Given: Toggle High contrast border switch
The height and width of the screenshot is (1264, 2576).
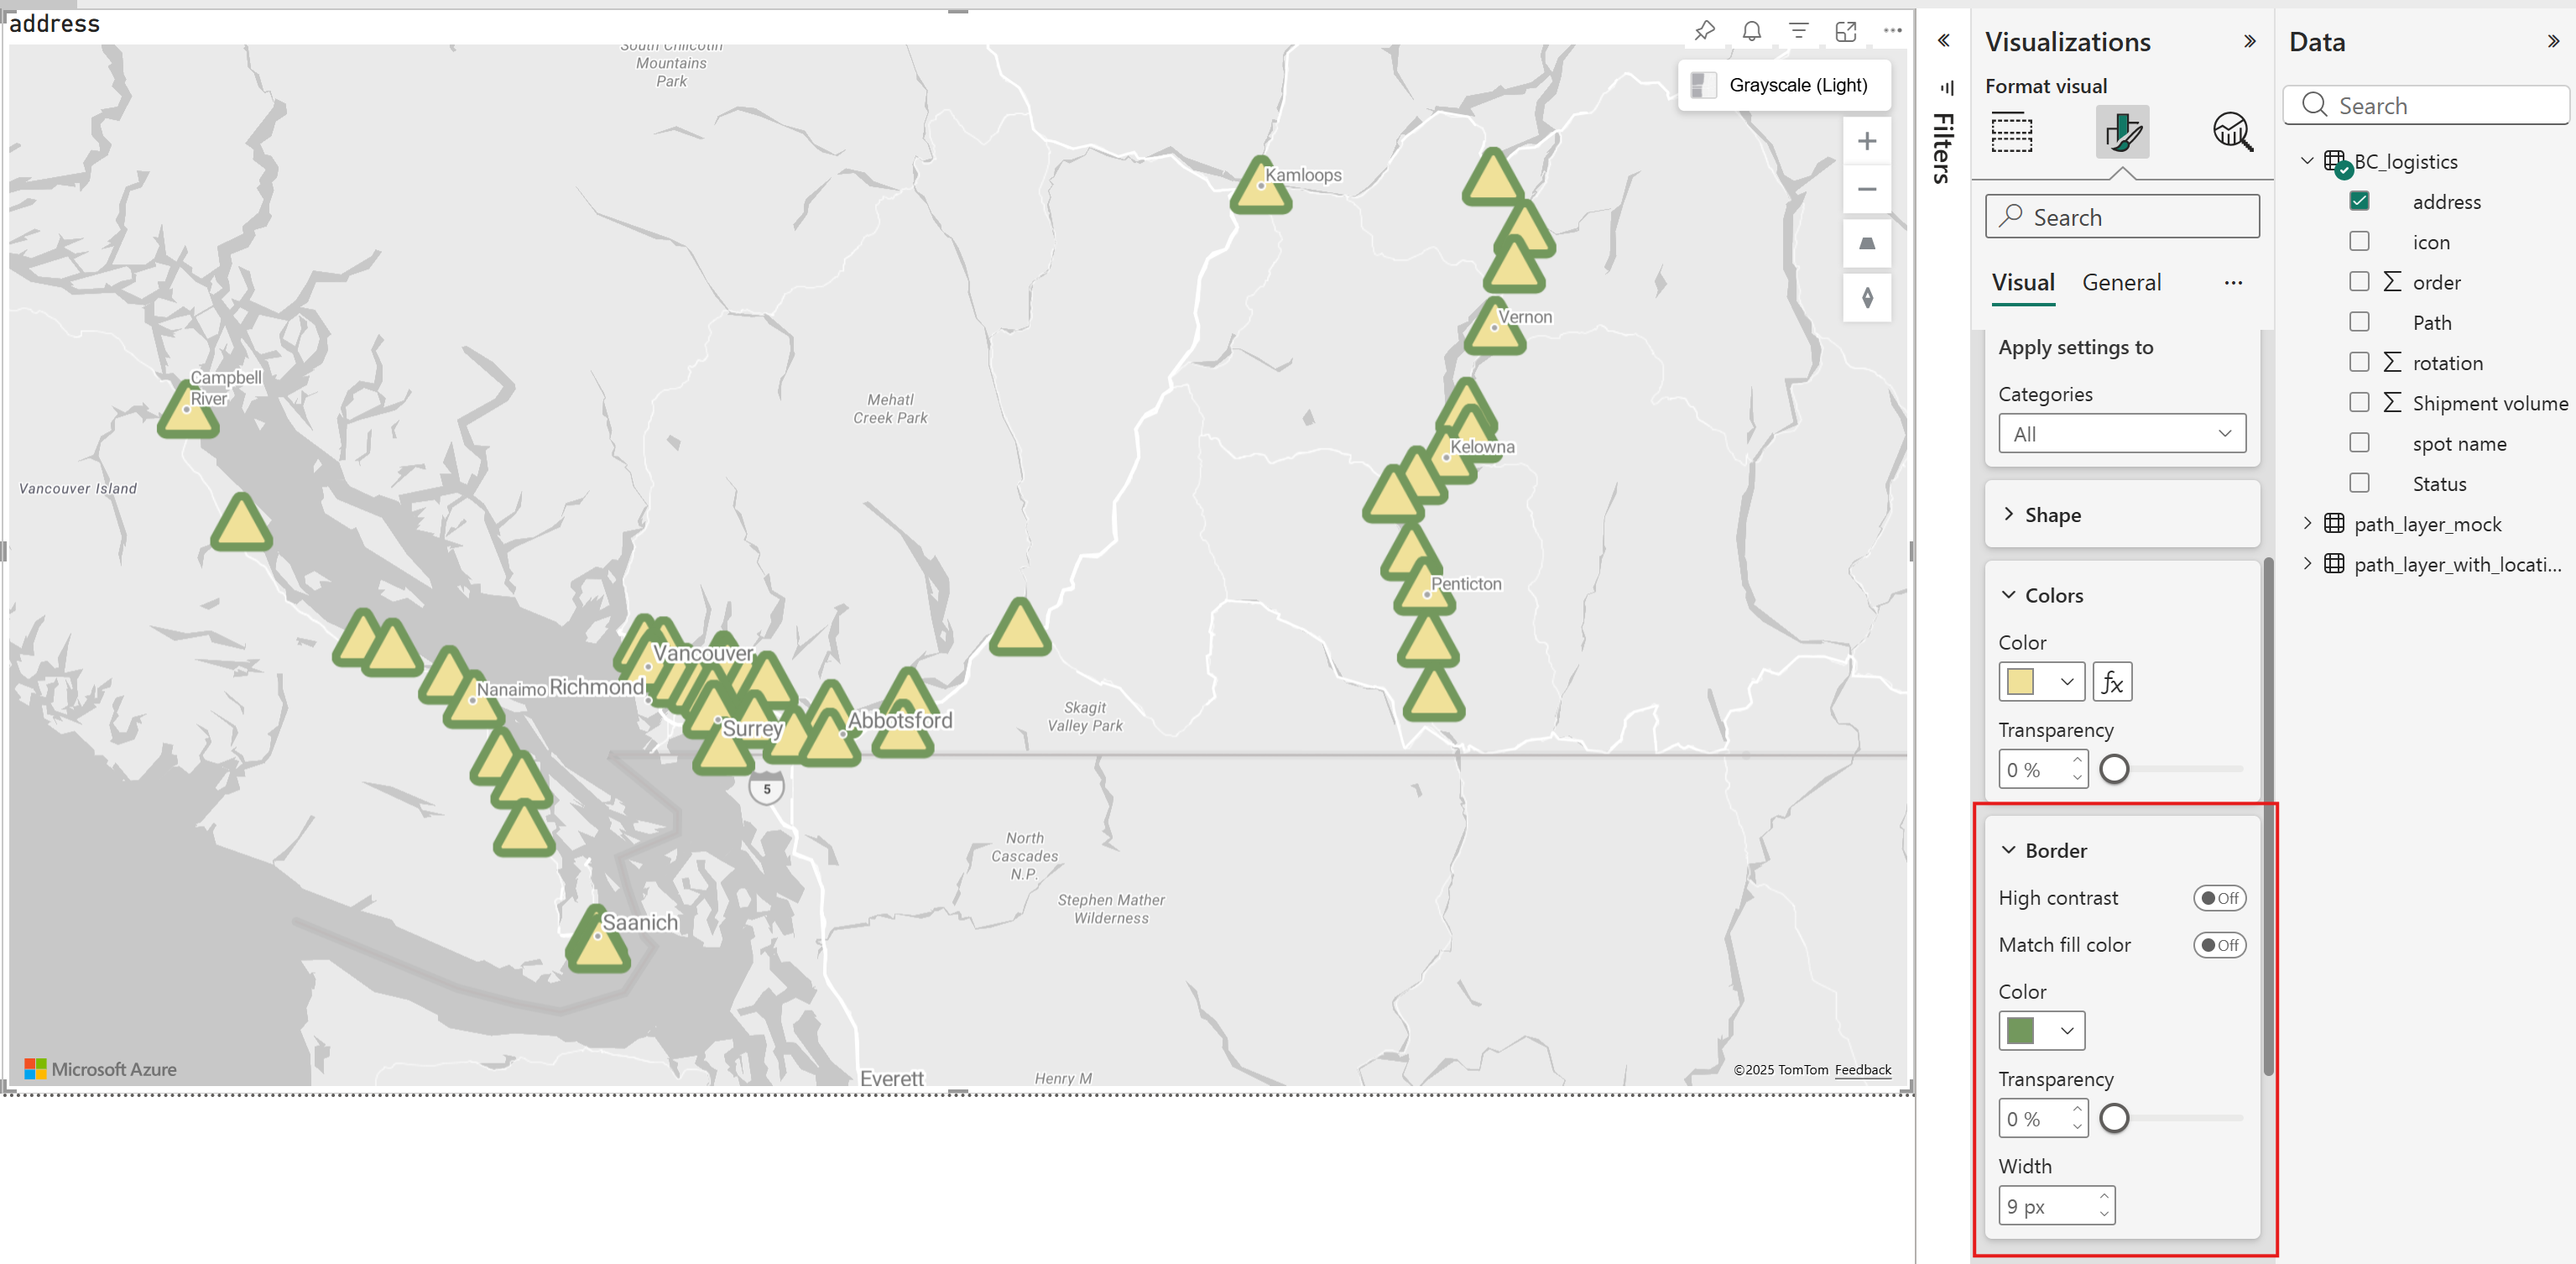Looking at the screenshot, I should (2219, 898).
